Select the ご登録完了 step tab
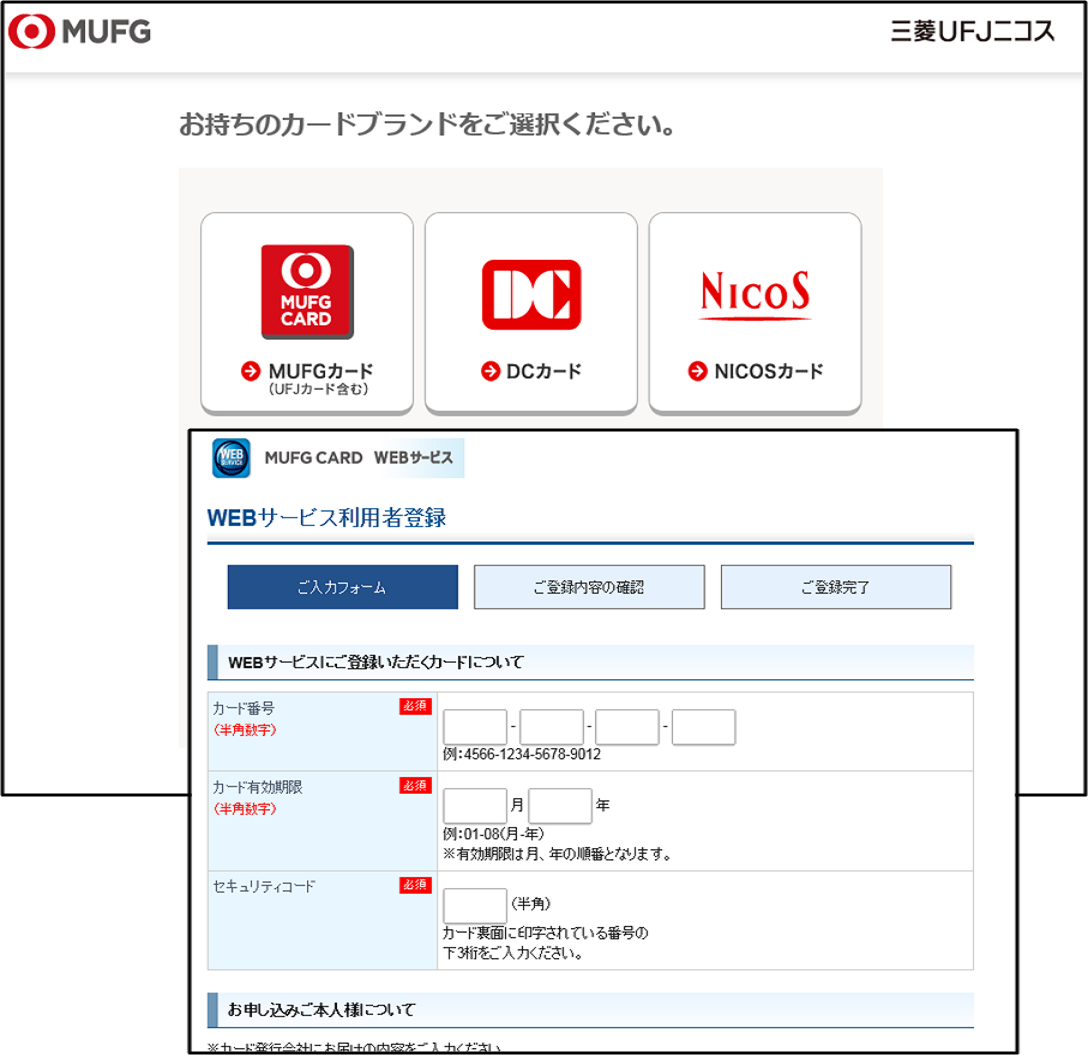 coord(835,588)
